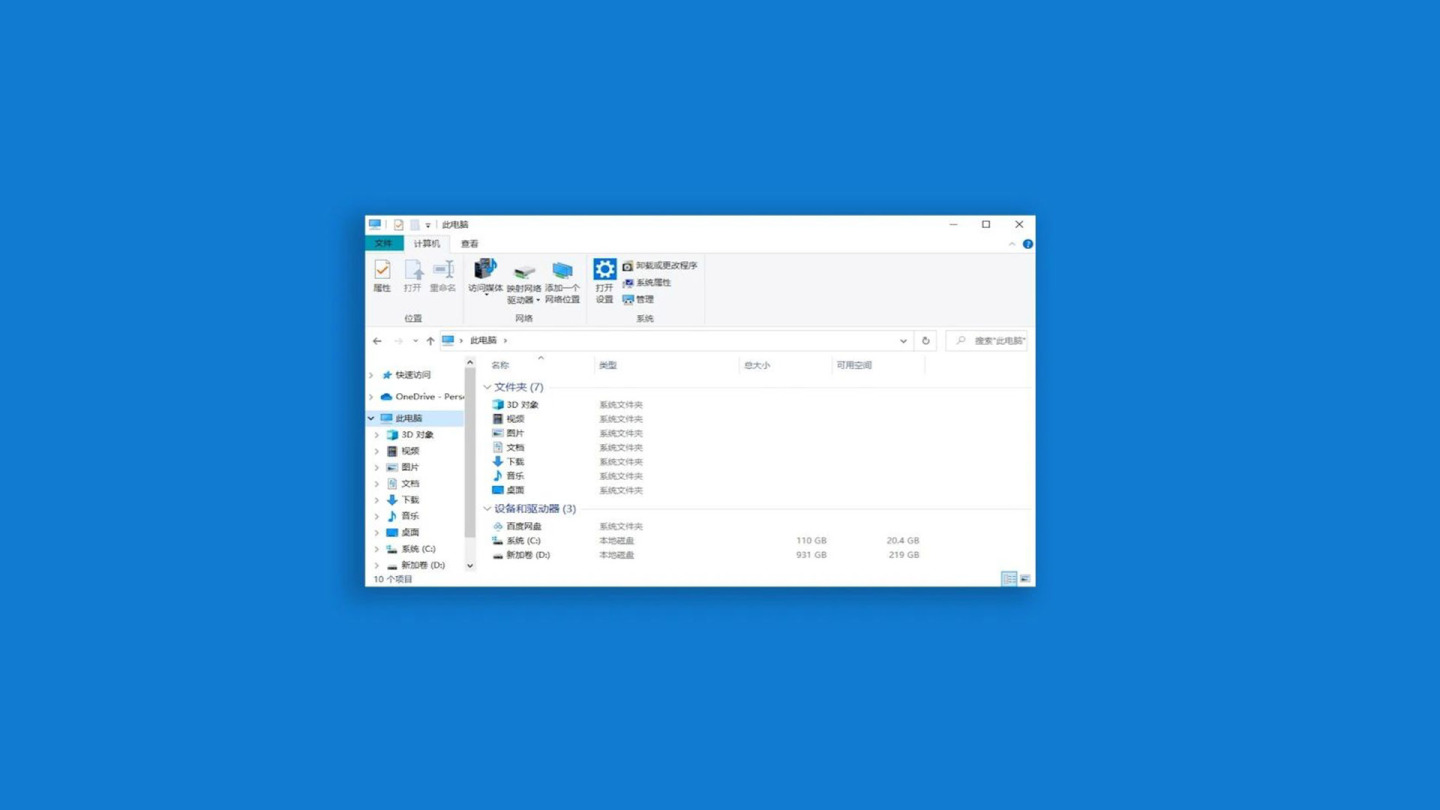Go back with the back arrow
Viewport: 1440px width, 810px height.
[377, 341]
